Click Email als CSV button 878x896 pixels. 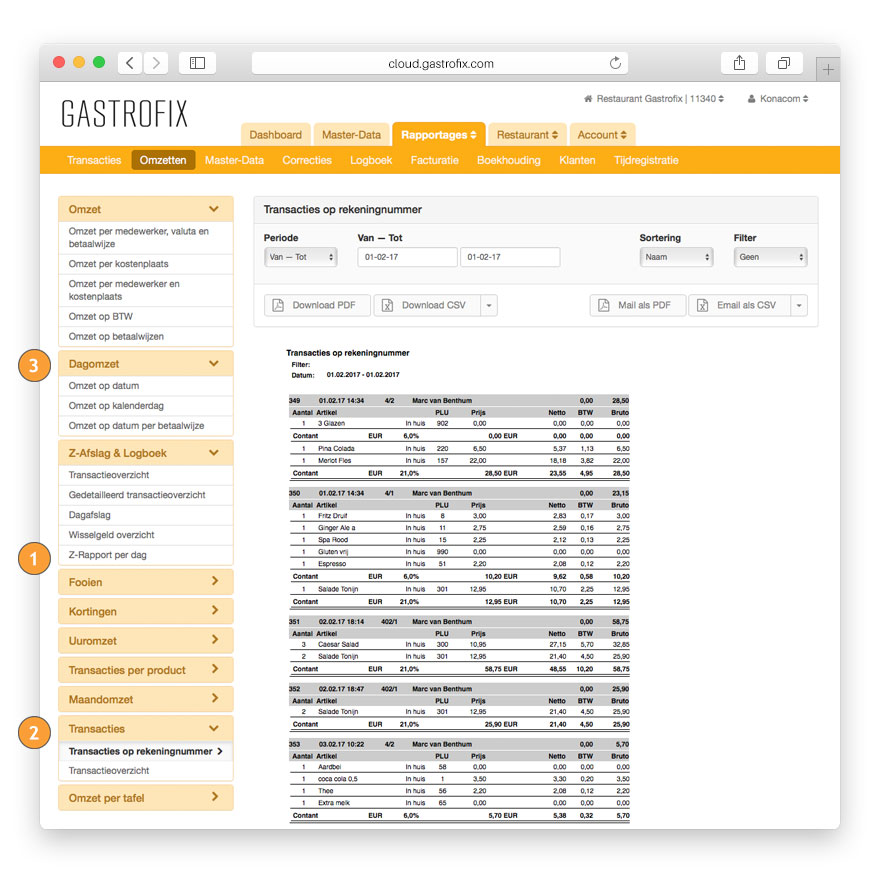coord(740,305)
